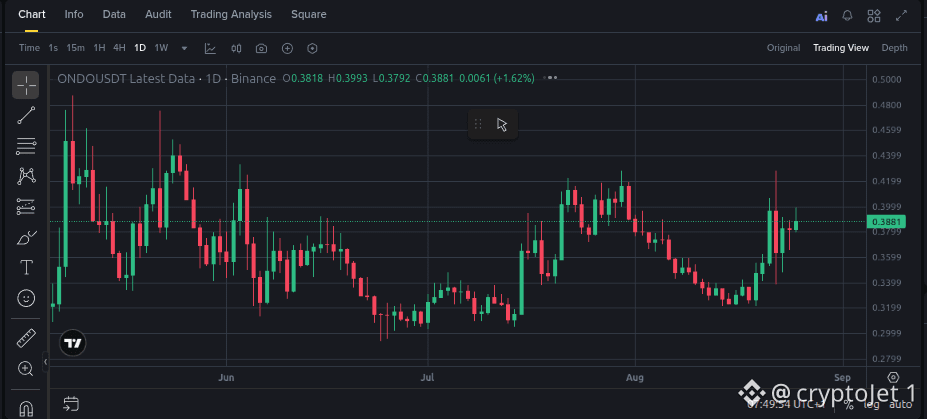Click the Sep label on time axis
927x419 pixels.
click(x=842, y=377)
